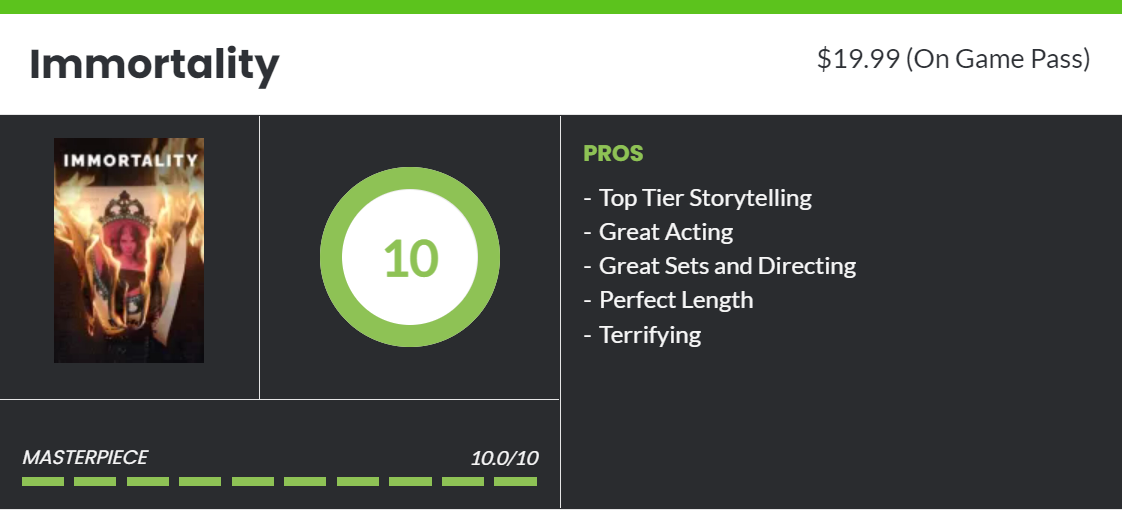Click the fifth segment of the rating bar

253,482
